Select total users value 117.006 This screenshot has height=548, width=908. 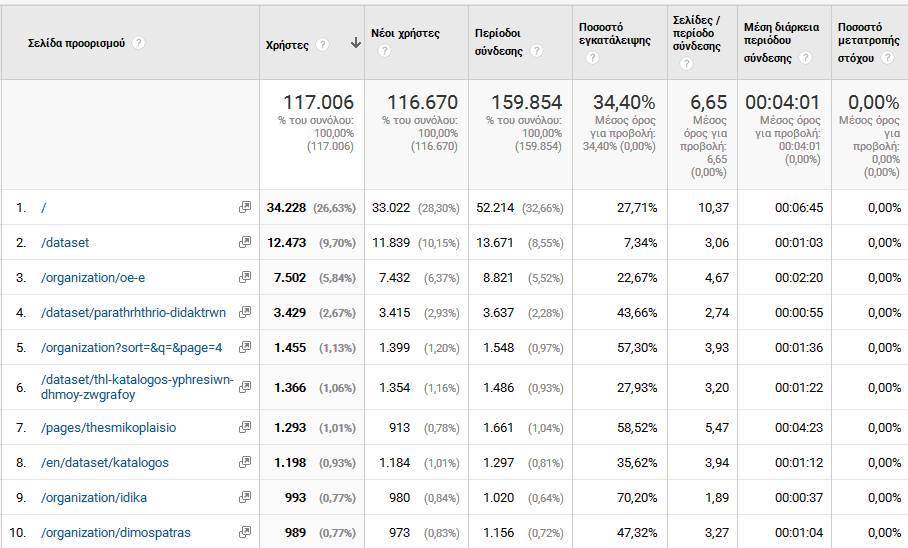318,103
